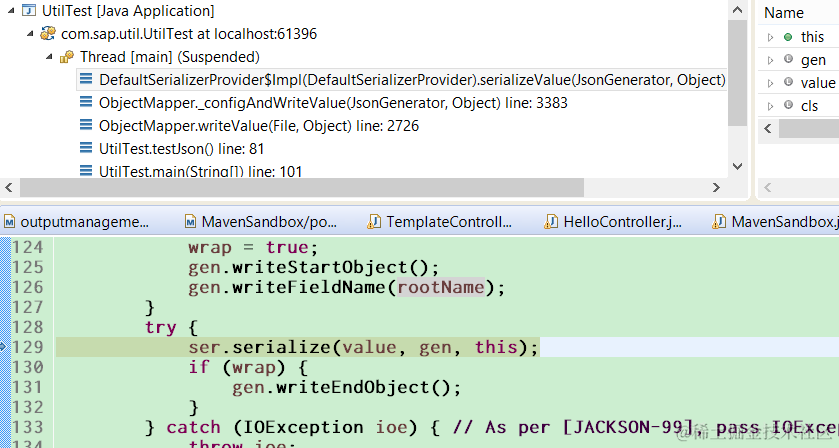Click the outputmanageme... tab file icon

tap(10, 222)
